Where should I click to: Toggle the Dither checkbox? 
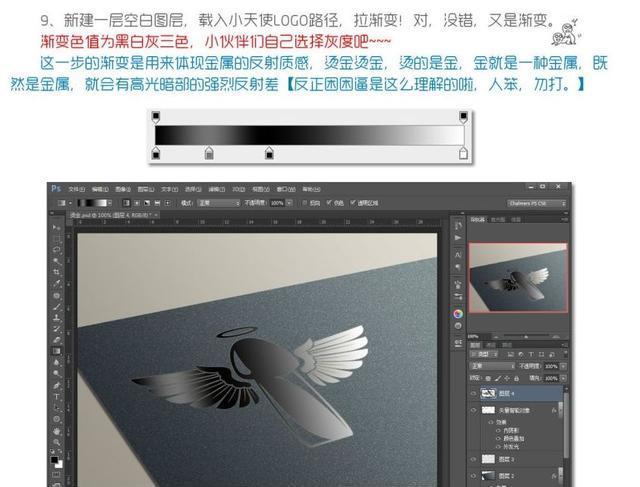pyautogui.click(x=329, y=203)
